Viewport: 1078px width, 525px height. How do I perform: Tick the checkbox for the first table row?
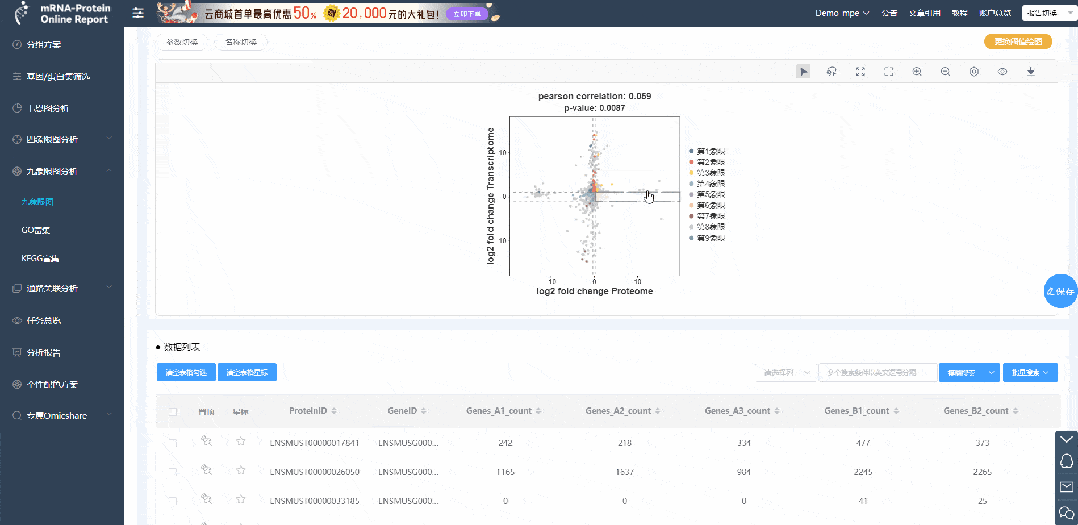tap(173, 442)
